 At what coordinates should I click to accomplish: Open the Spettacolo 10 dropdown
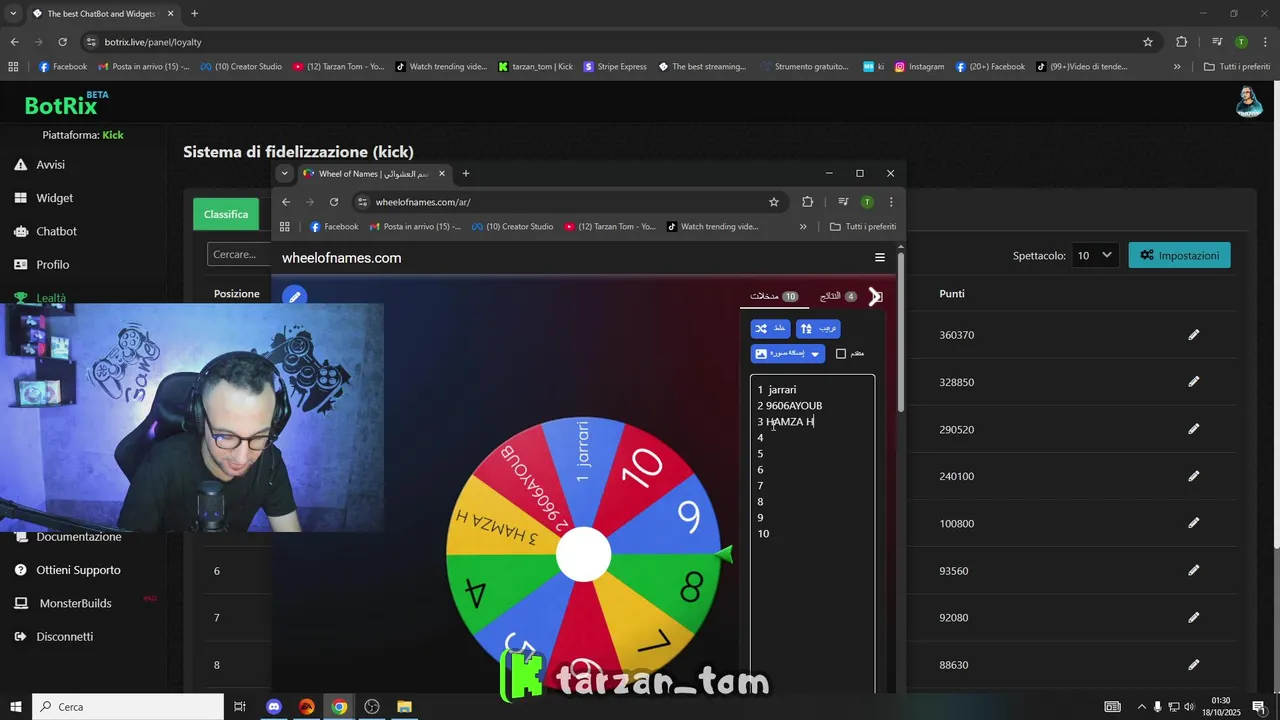pos(1094,255)
